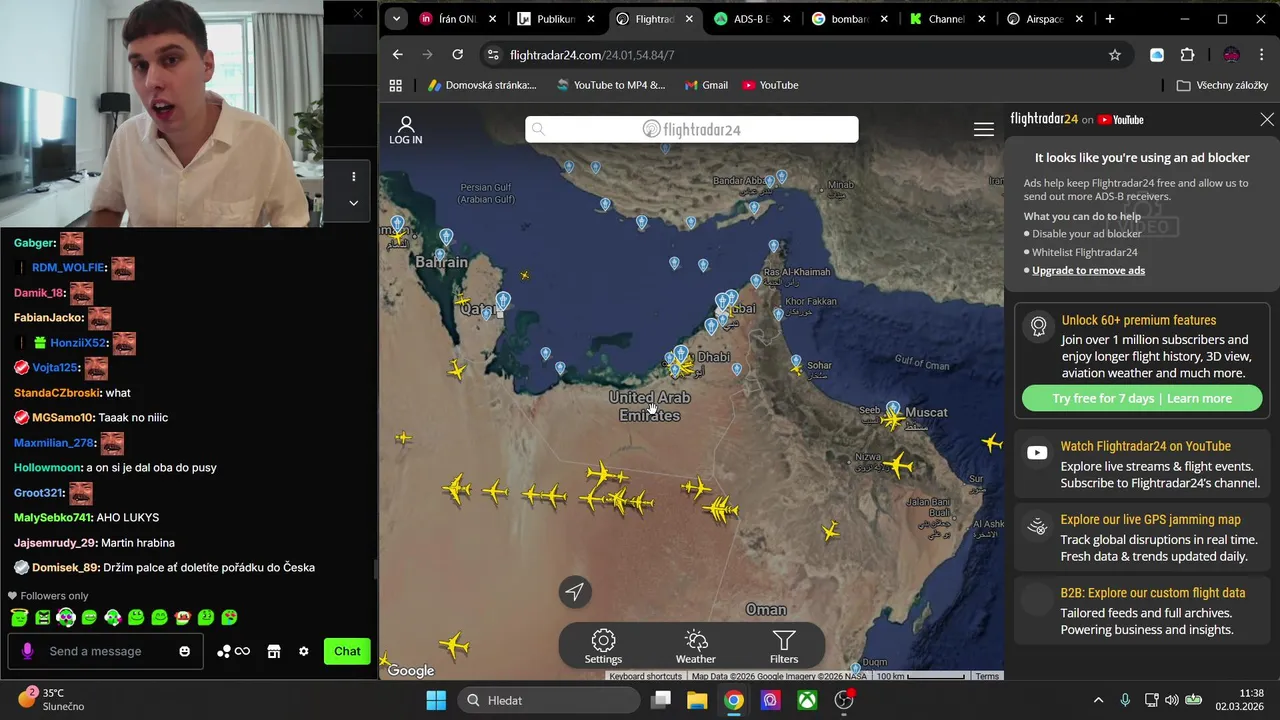Open the YouTube to MP4 bookmark
Viewport: 1280px width, 720px height.
(610, 86)
